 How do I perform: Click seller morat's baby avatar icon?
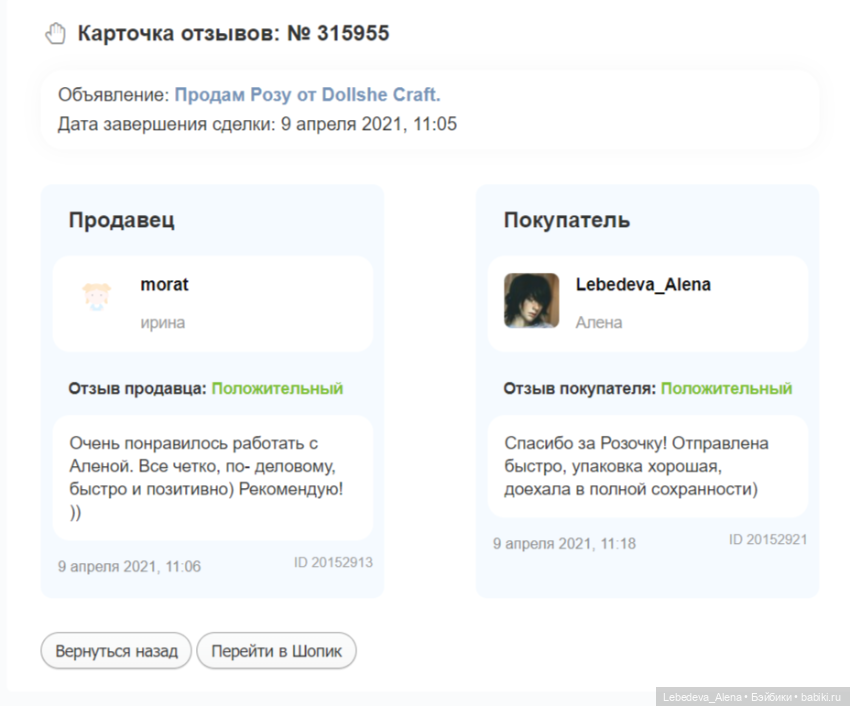tap(96, 298)
